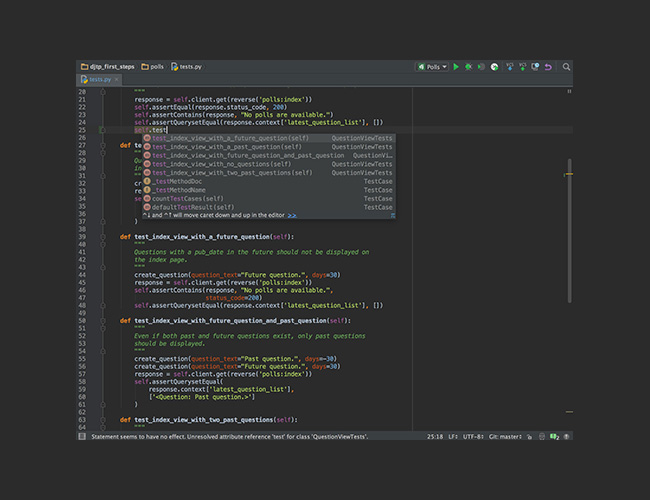
Task: Click field icon beside _testMethodName suggestion
Action: (x=147, y=190)
